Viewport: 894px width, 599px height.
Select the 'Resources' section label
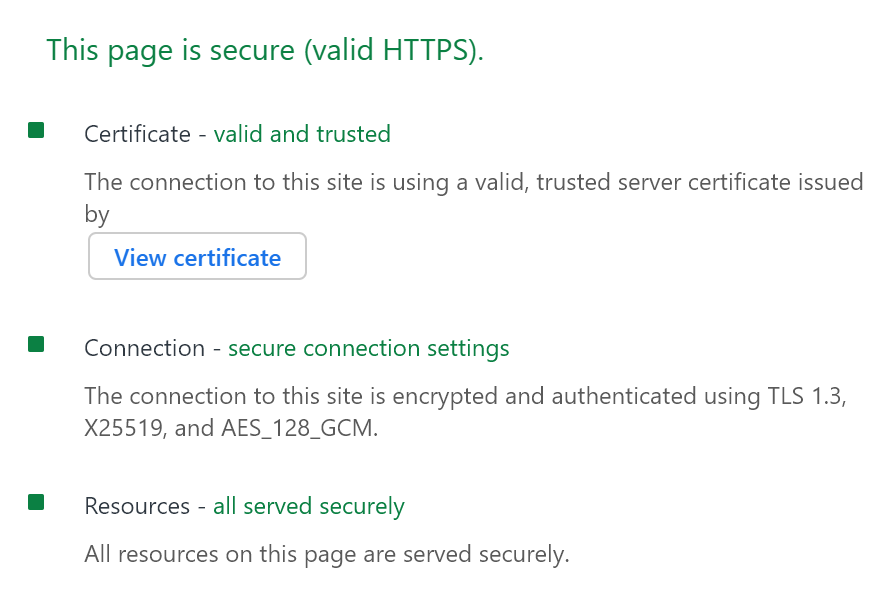137,506
